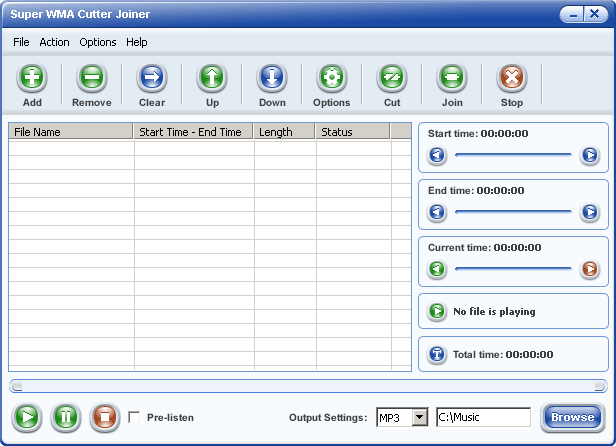
Task: Click the horizontal progress bar above playback buttons
Action: click(x=308, y=386)
